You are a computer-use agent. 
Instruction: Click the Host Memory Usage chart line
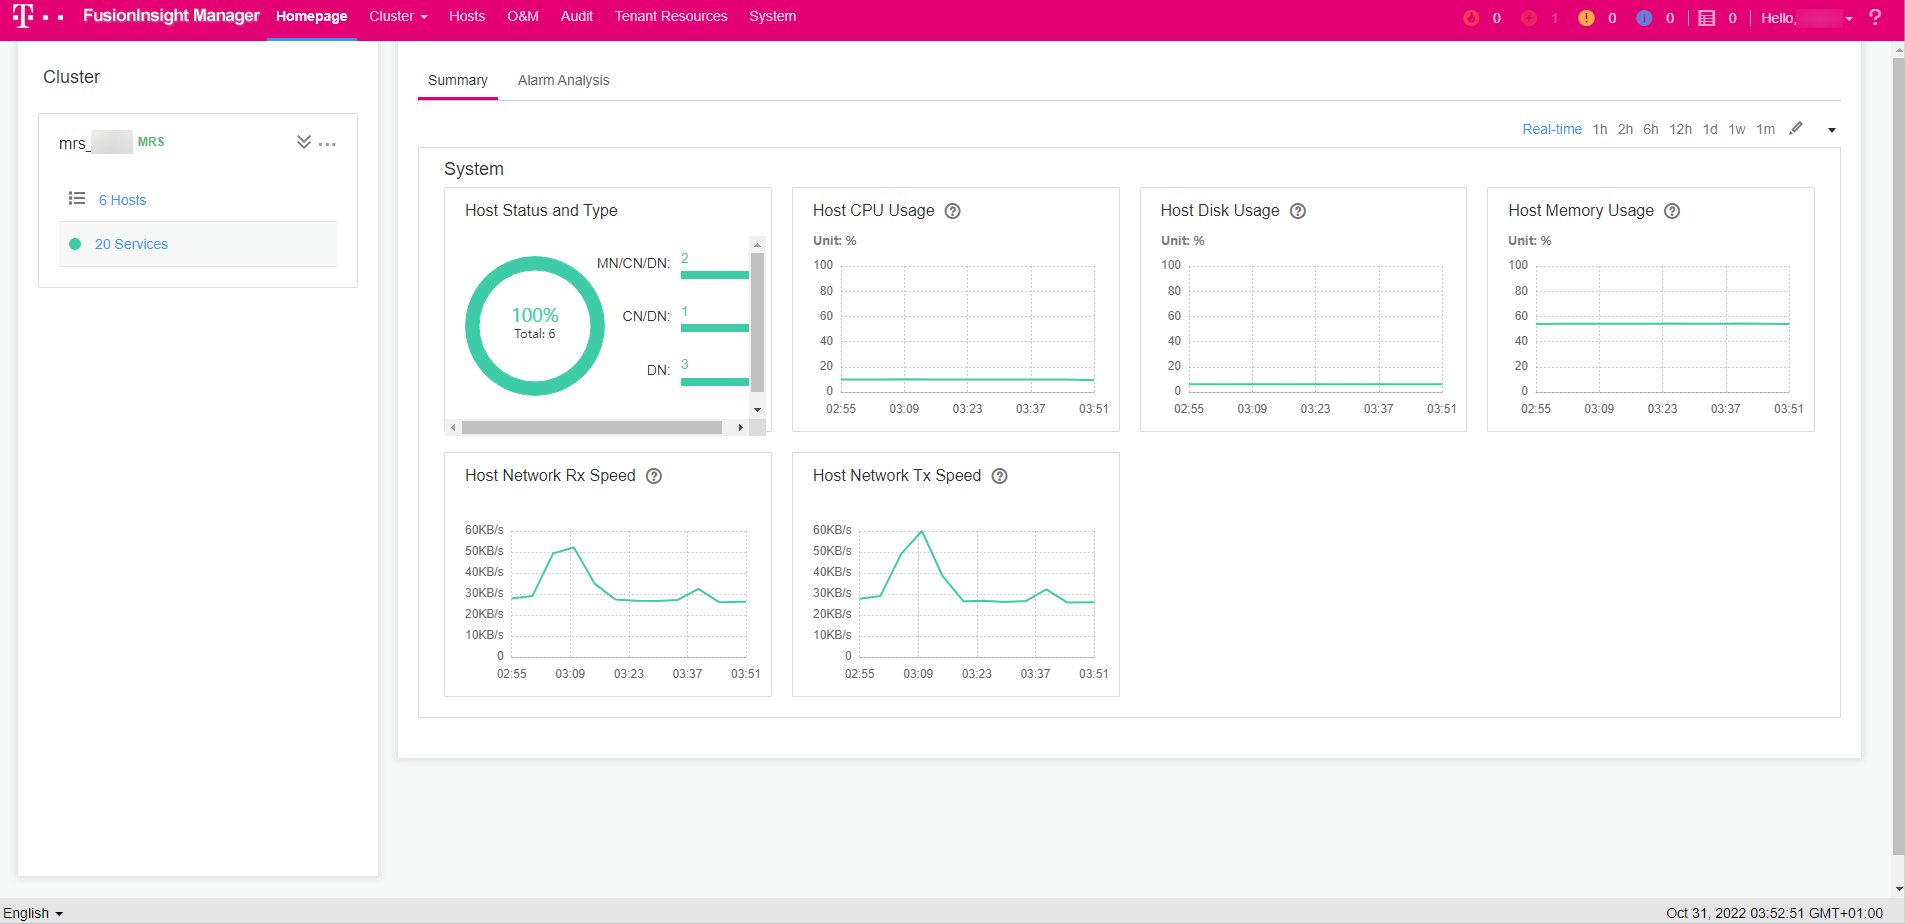coord(1662,323)
